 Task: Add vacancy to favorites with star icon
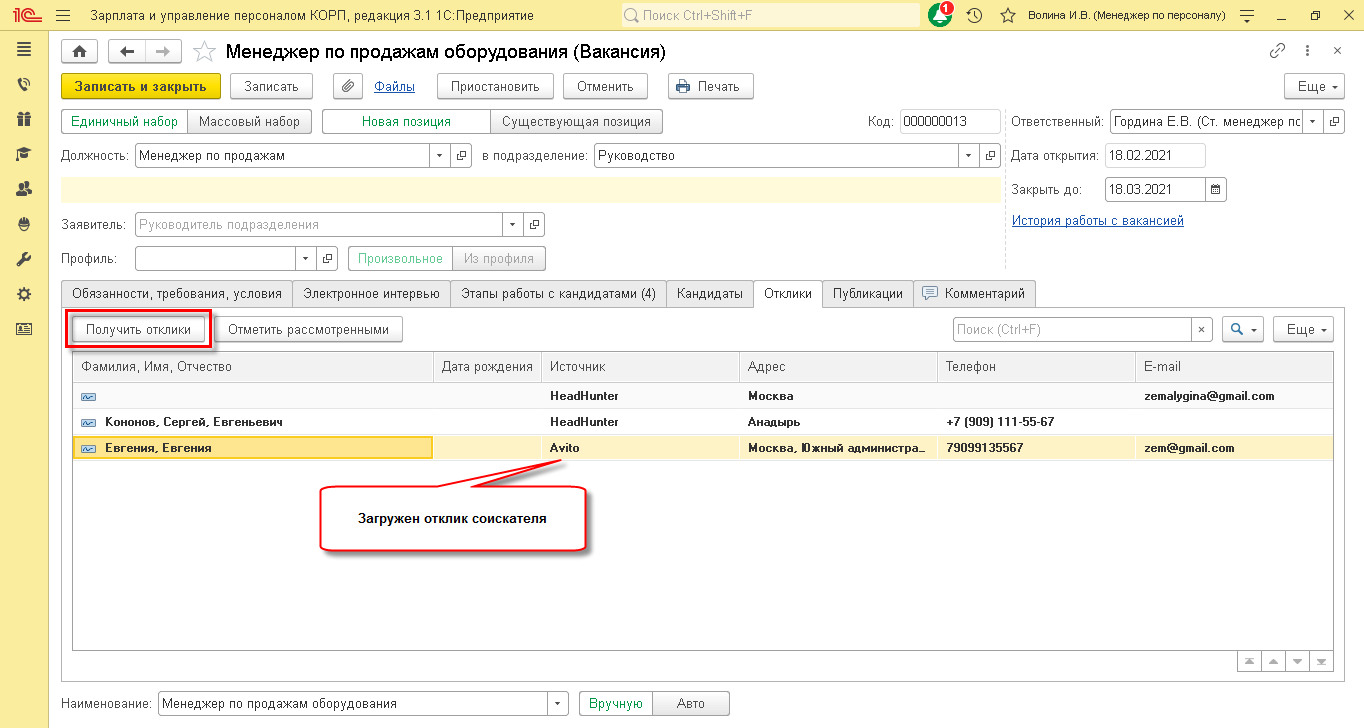[204, 52]
